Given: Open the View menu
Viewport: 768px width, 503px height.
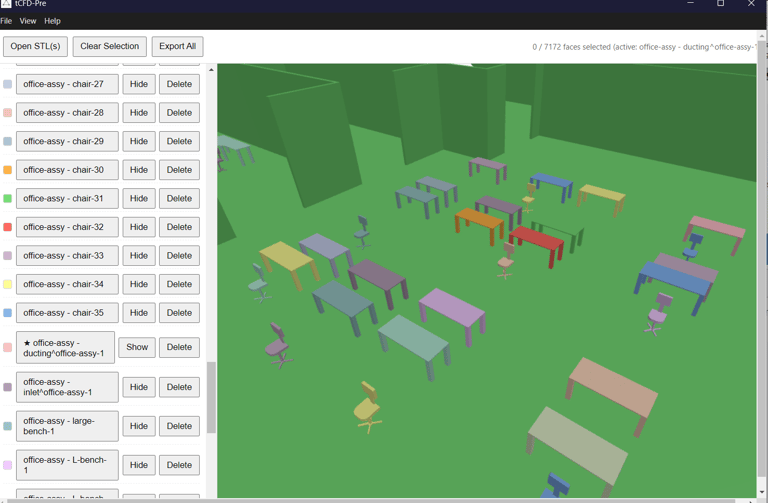Looking at the screenshot, I should click(x=27, y=21).
